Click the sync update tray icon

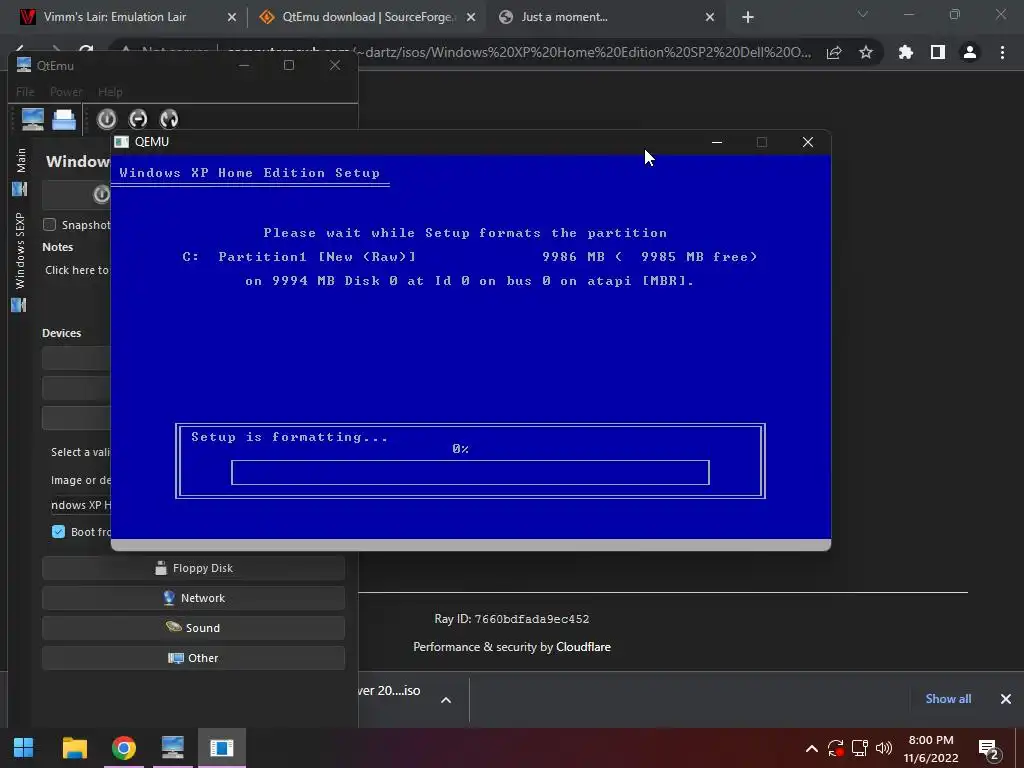coord(835,748)
